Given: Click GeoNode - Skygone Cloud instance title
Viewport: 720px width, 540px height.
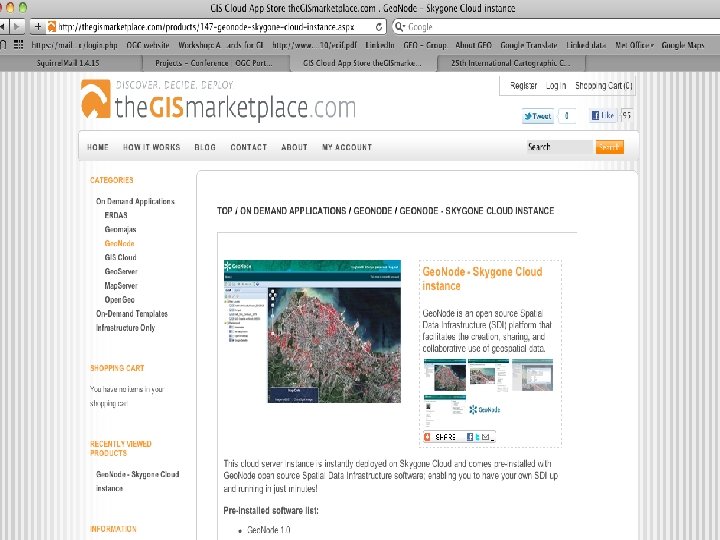Looking at the screenshot, I should 482,279.
